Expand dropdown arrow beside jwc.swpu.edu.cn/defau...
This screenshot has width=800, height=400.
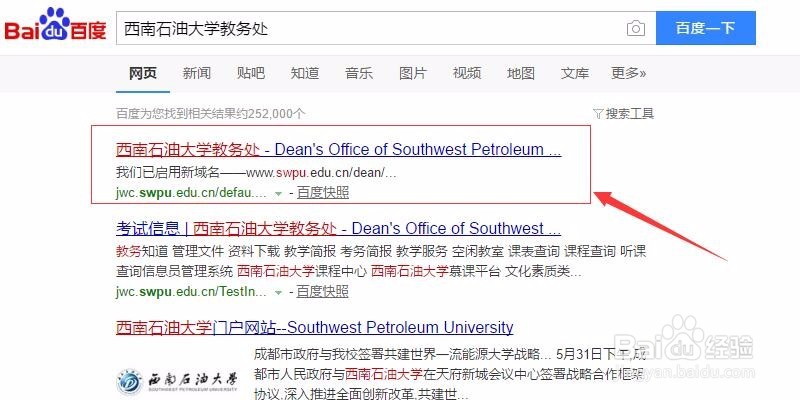(x=278, y=193)
